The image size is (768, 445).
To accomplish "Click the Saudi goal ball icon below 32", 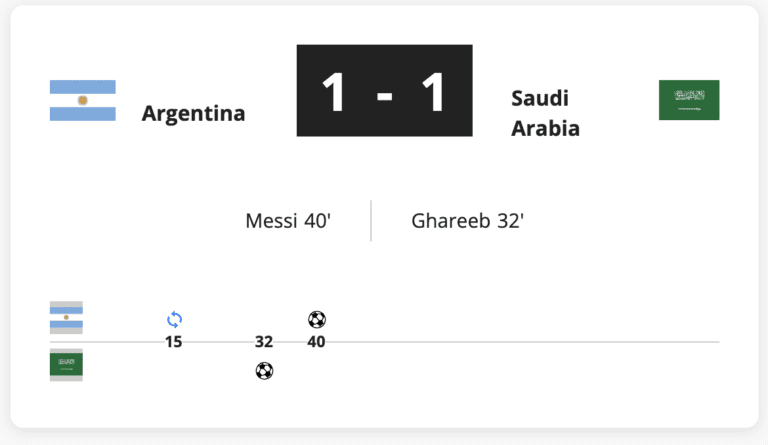I will point(264,371).
